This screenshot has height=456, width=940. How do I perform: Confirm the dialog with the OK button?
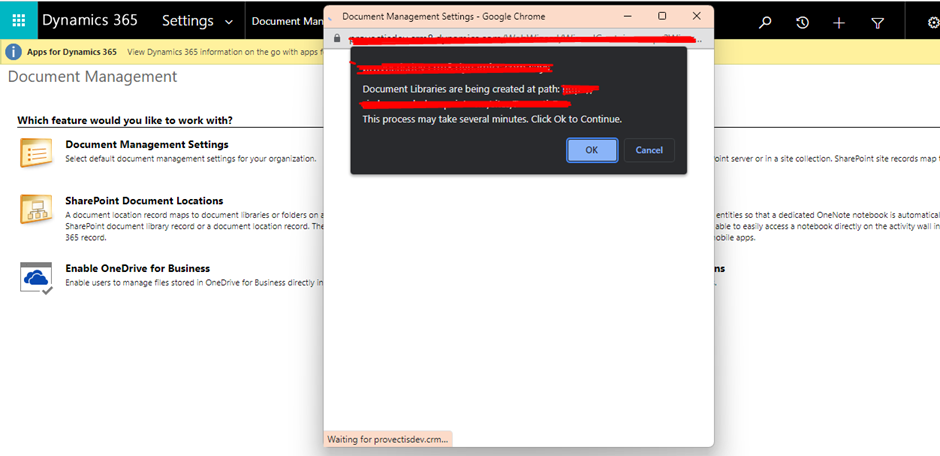pyautogui.click(x=592, y=150)
